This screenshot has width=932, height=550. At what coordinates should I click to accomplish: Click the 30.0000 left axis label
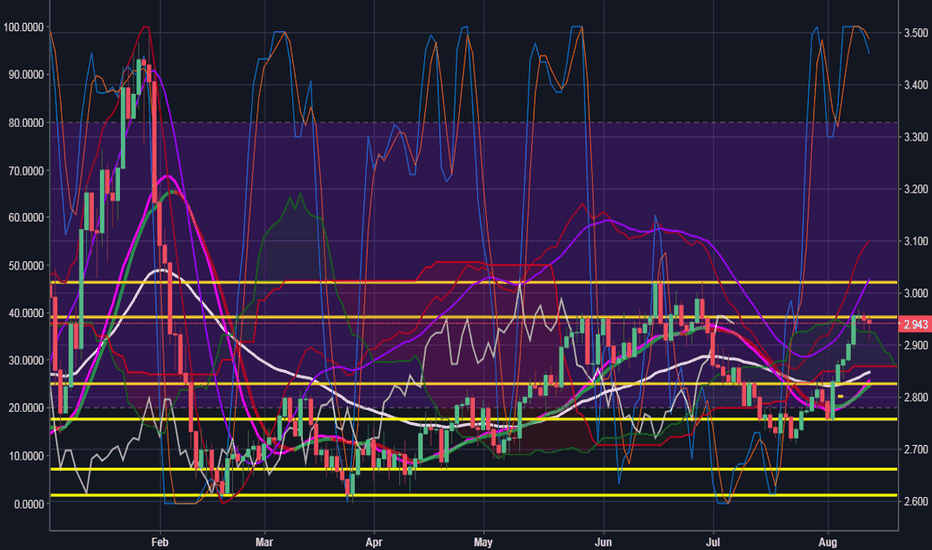[x=25, y=360]
